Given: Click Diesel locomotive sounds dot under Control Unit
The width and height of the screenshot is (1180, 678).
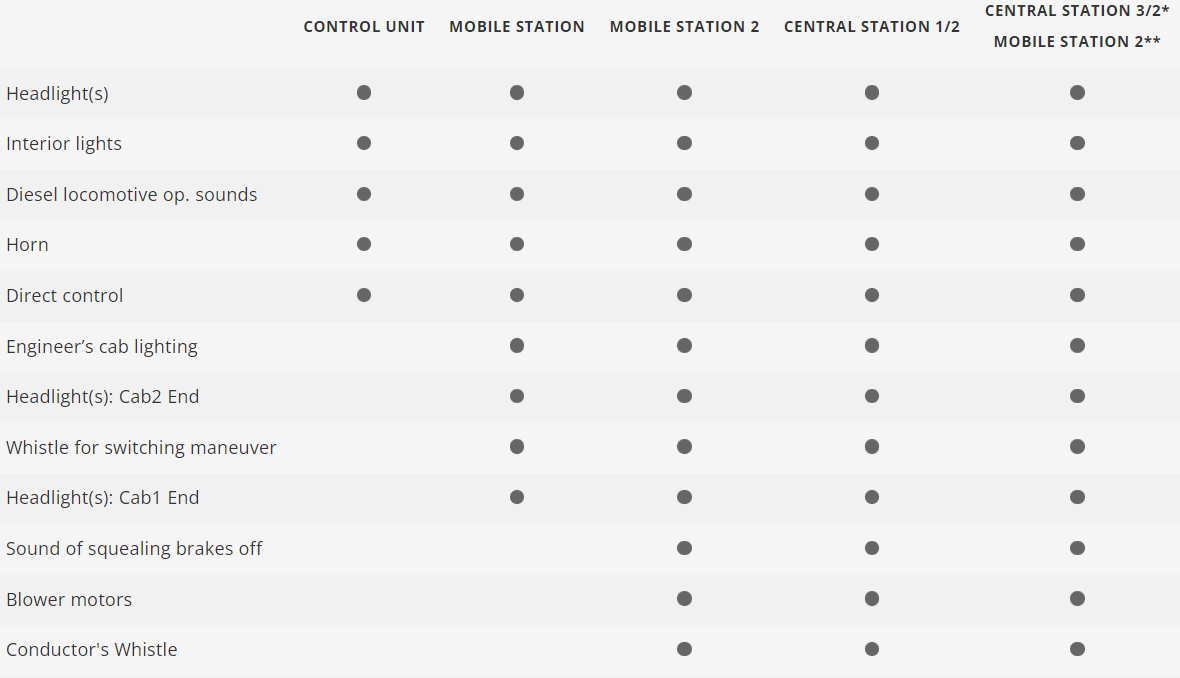Looking at the screenshot, I should [x=364, y=194].
